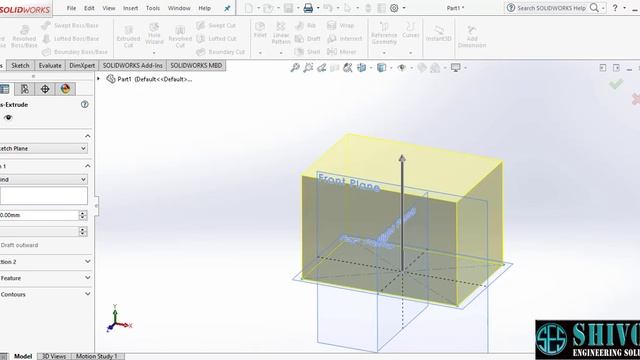This screenshot has height=360, width=640.
Task: Open the Edit menu
Action: pos(89,8)
